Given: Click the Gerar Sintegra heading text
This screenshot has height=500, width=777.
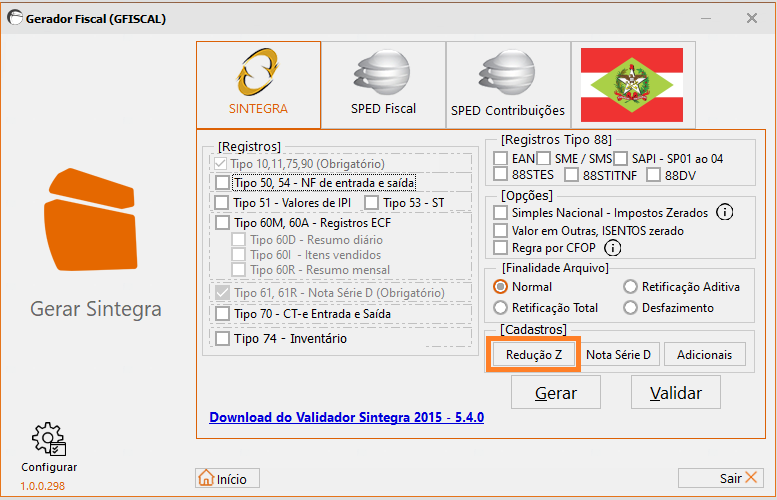Looking at the screenshot, I should click(x=96, y=309).
